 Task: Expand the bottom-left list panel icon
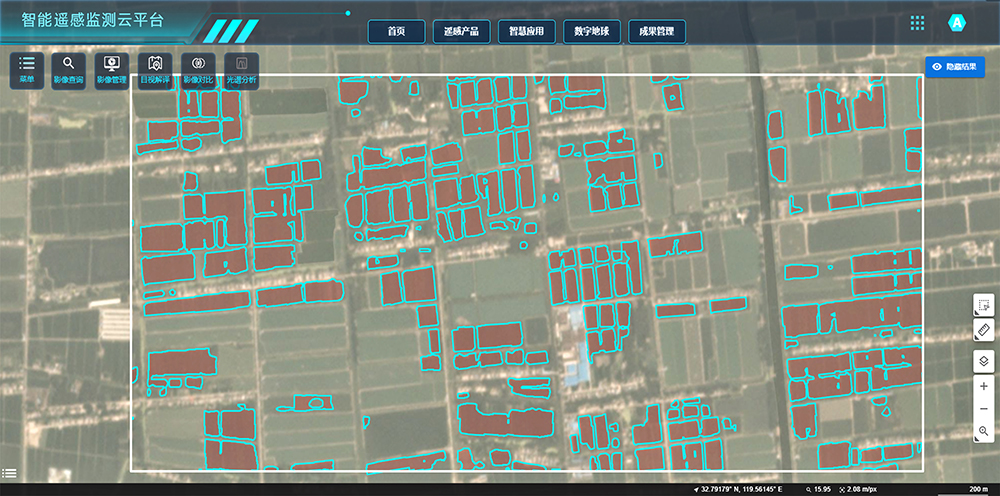[x=9, y=473]
